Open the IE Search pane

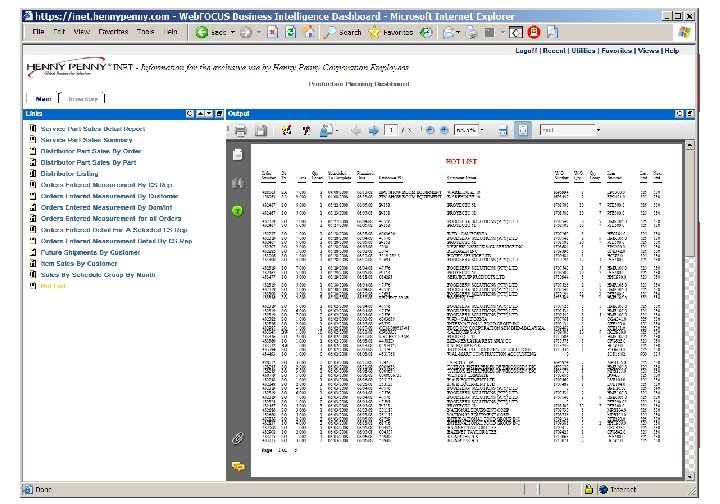pos(343,32)
